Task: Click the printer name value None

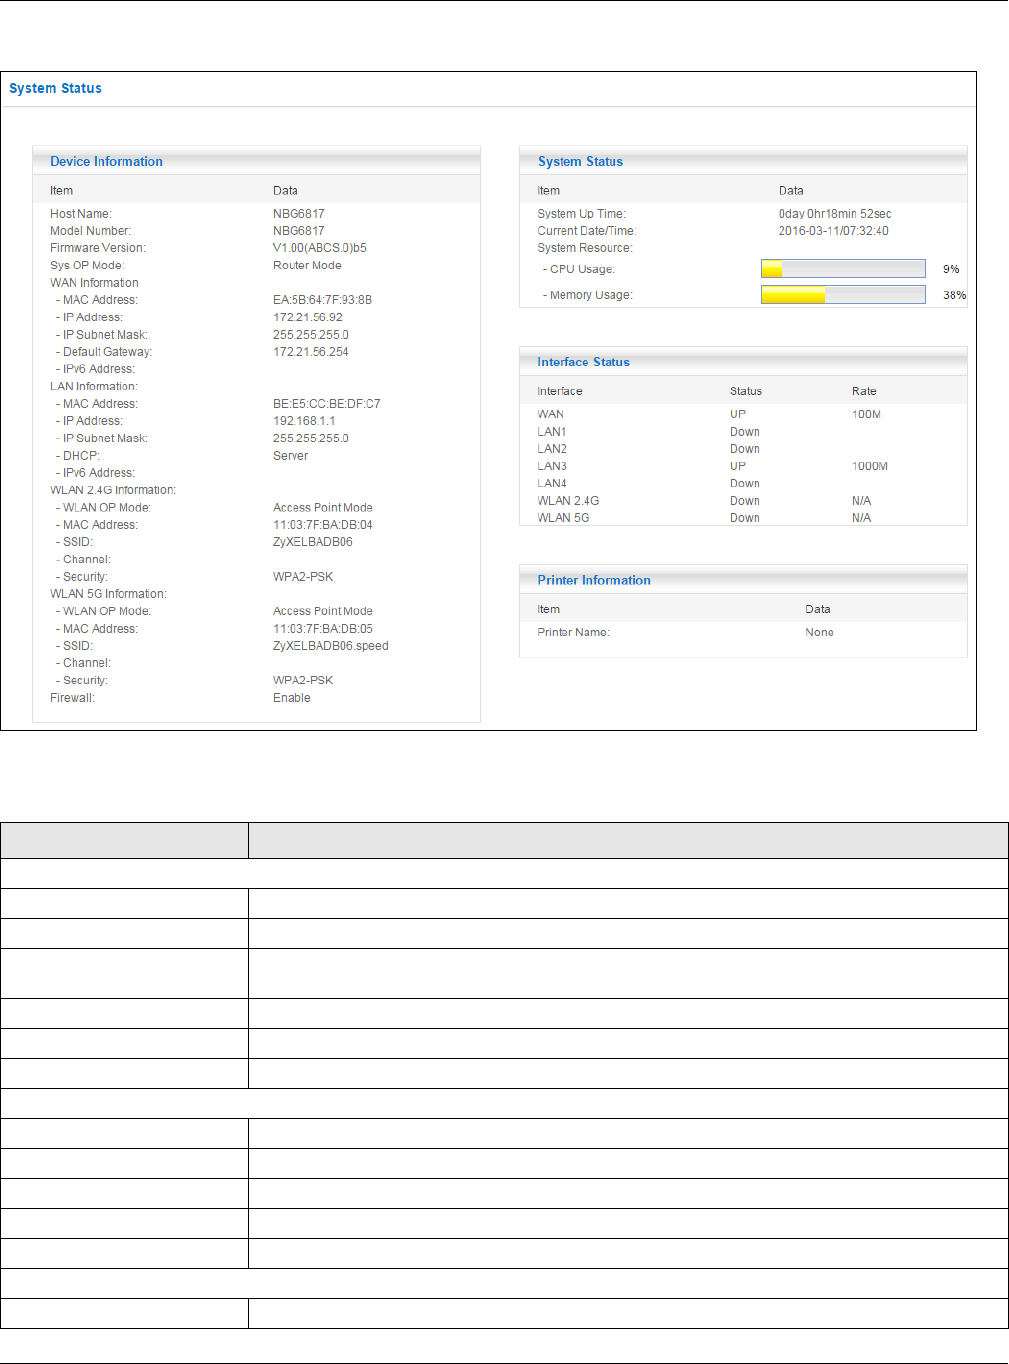Action: (x=819, y=632)
